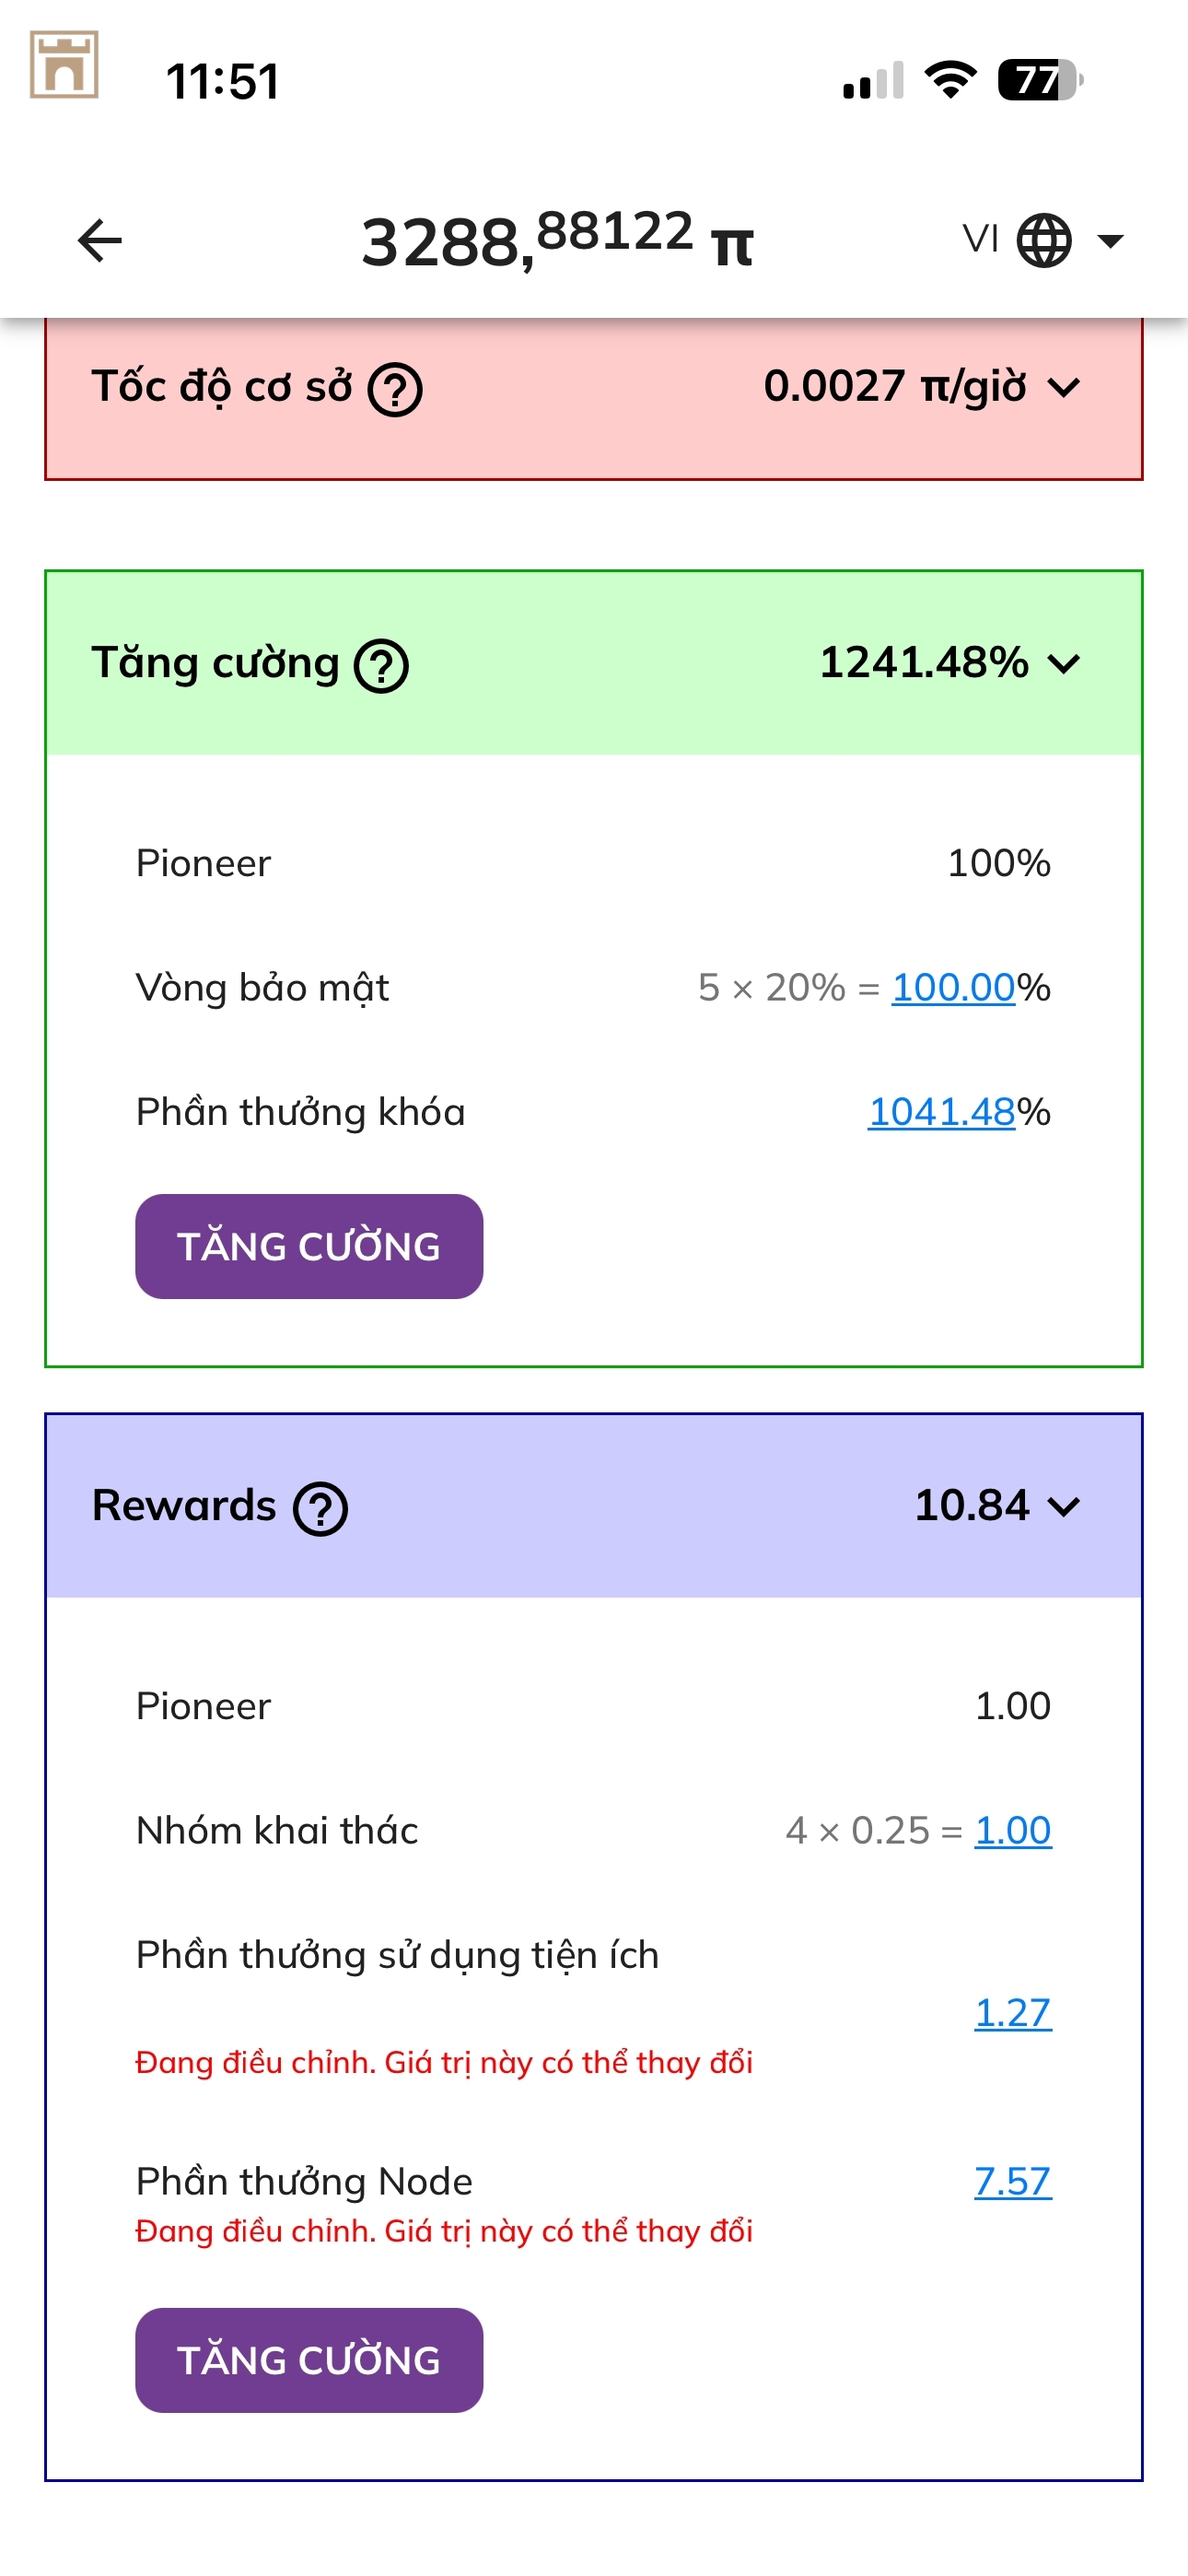Expand the 0.0027 π/giờ base rate chevron

tap(1065, 387)
